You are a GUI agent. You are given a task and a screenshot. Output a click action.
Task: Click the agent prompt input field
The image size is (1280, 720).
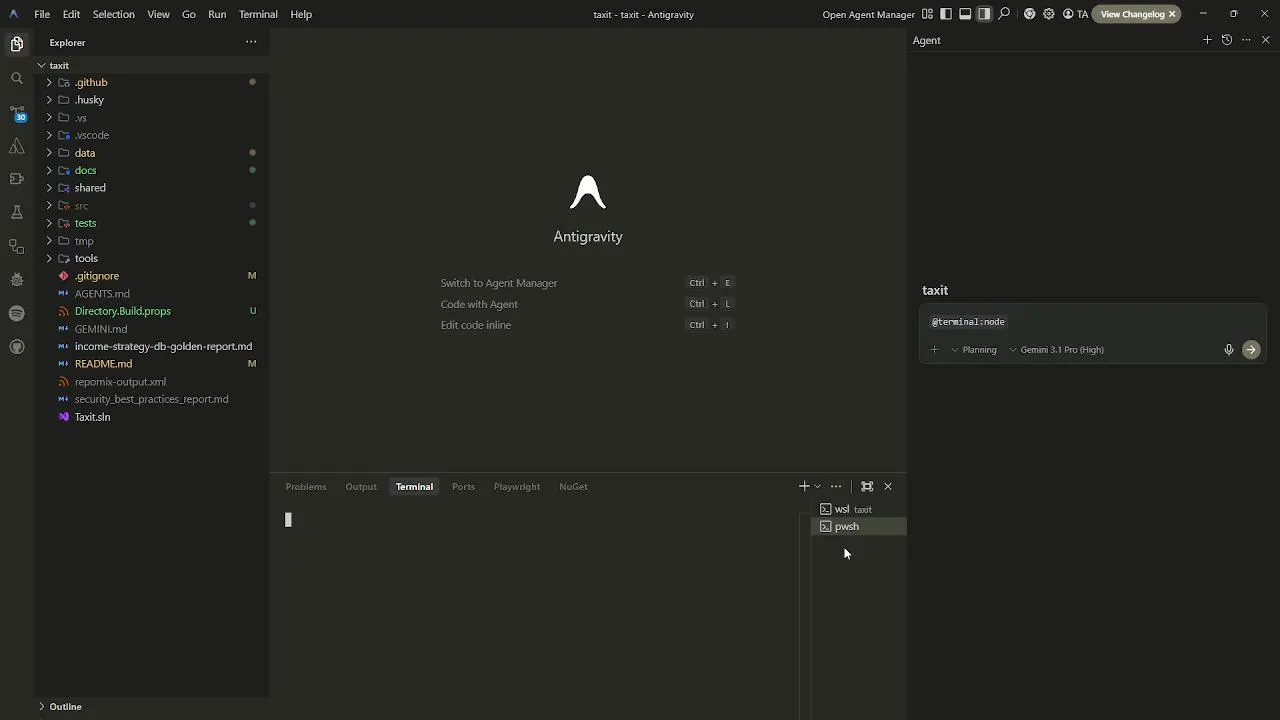tap(1092, 322)
